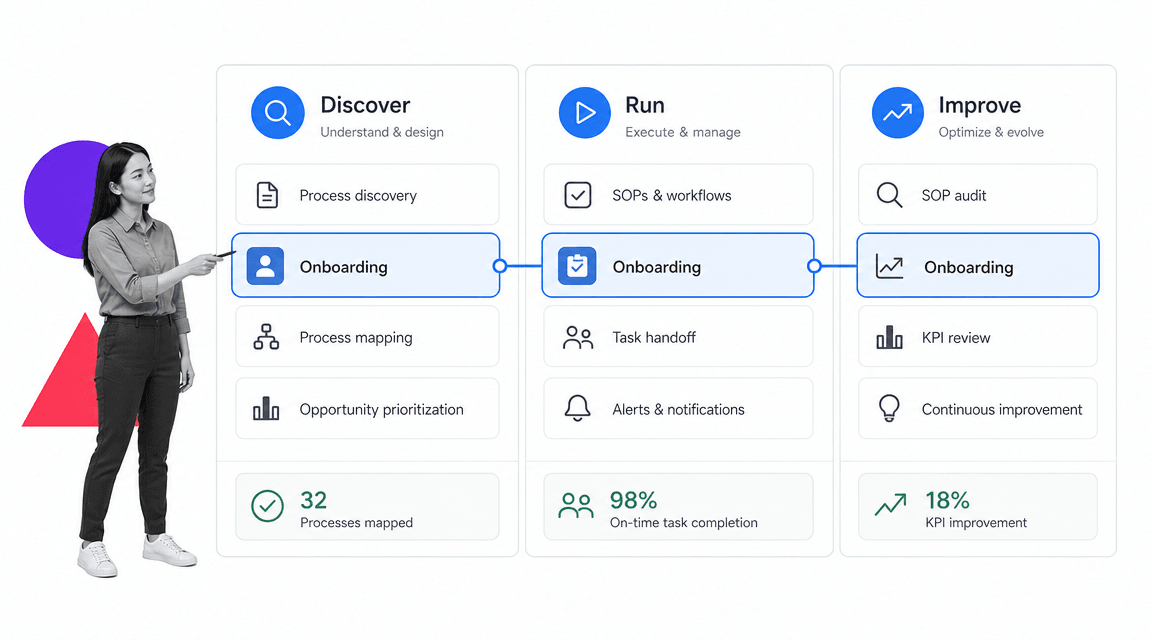Open the SOP audit card
Screen dimensions: 1152x640
(x=978, y=195)
